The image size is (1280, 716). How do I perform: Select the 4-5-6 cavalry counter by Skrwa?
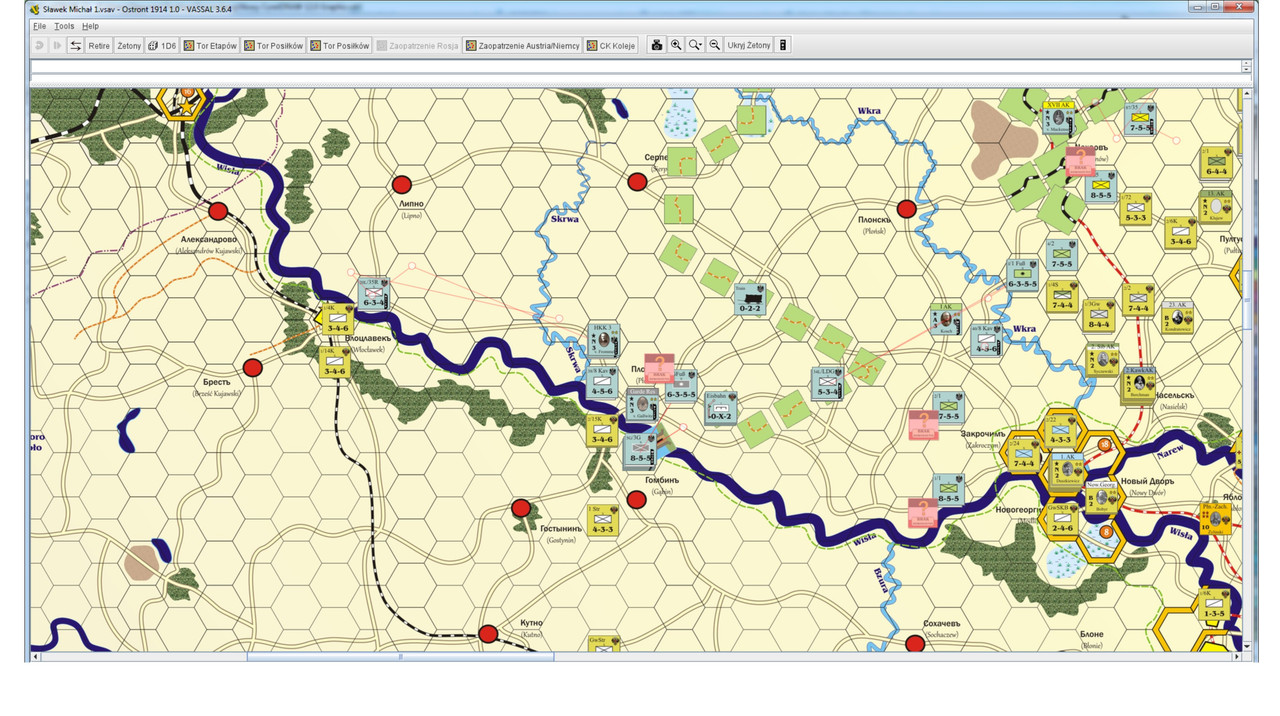click(602, 383)
